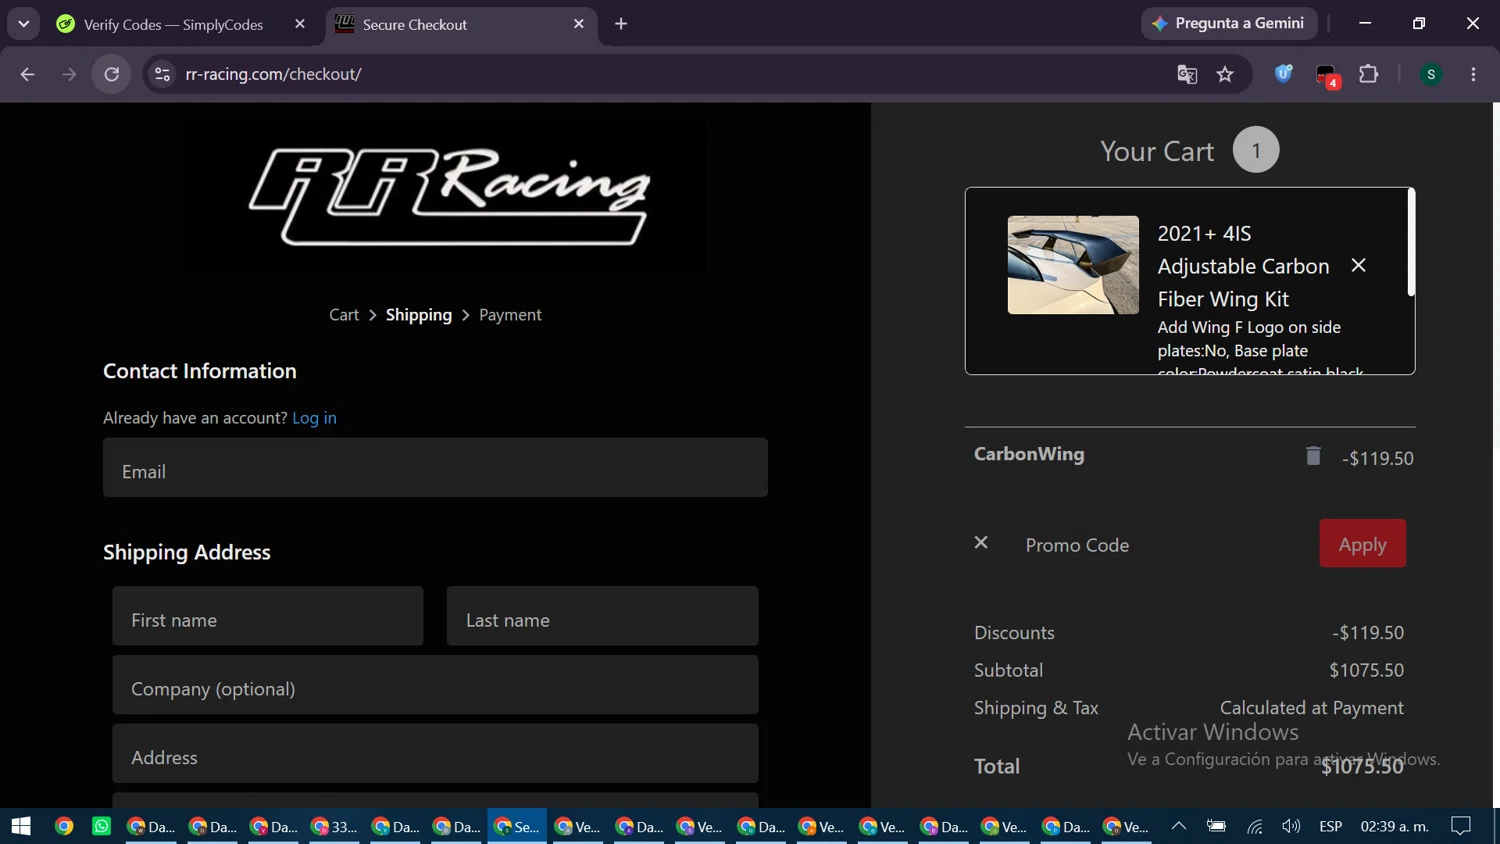
Task: Open the Windows notification center
Action: coord(1461,826)
